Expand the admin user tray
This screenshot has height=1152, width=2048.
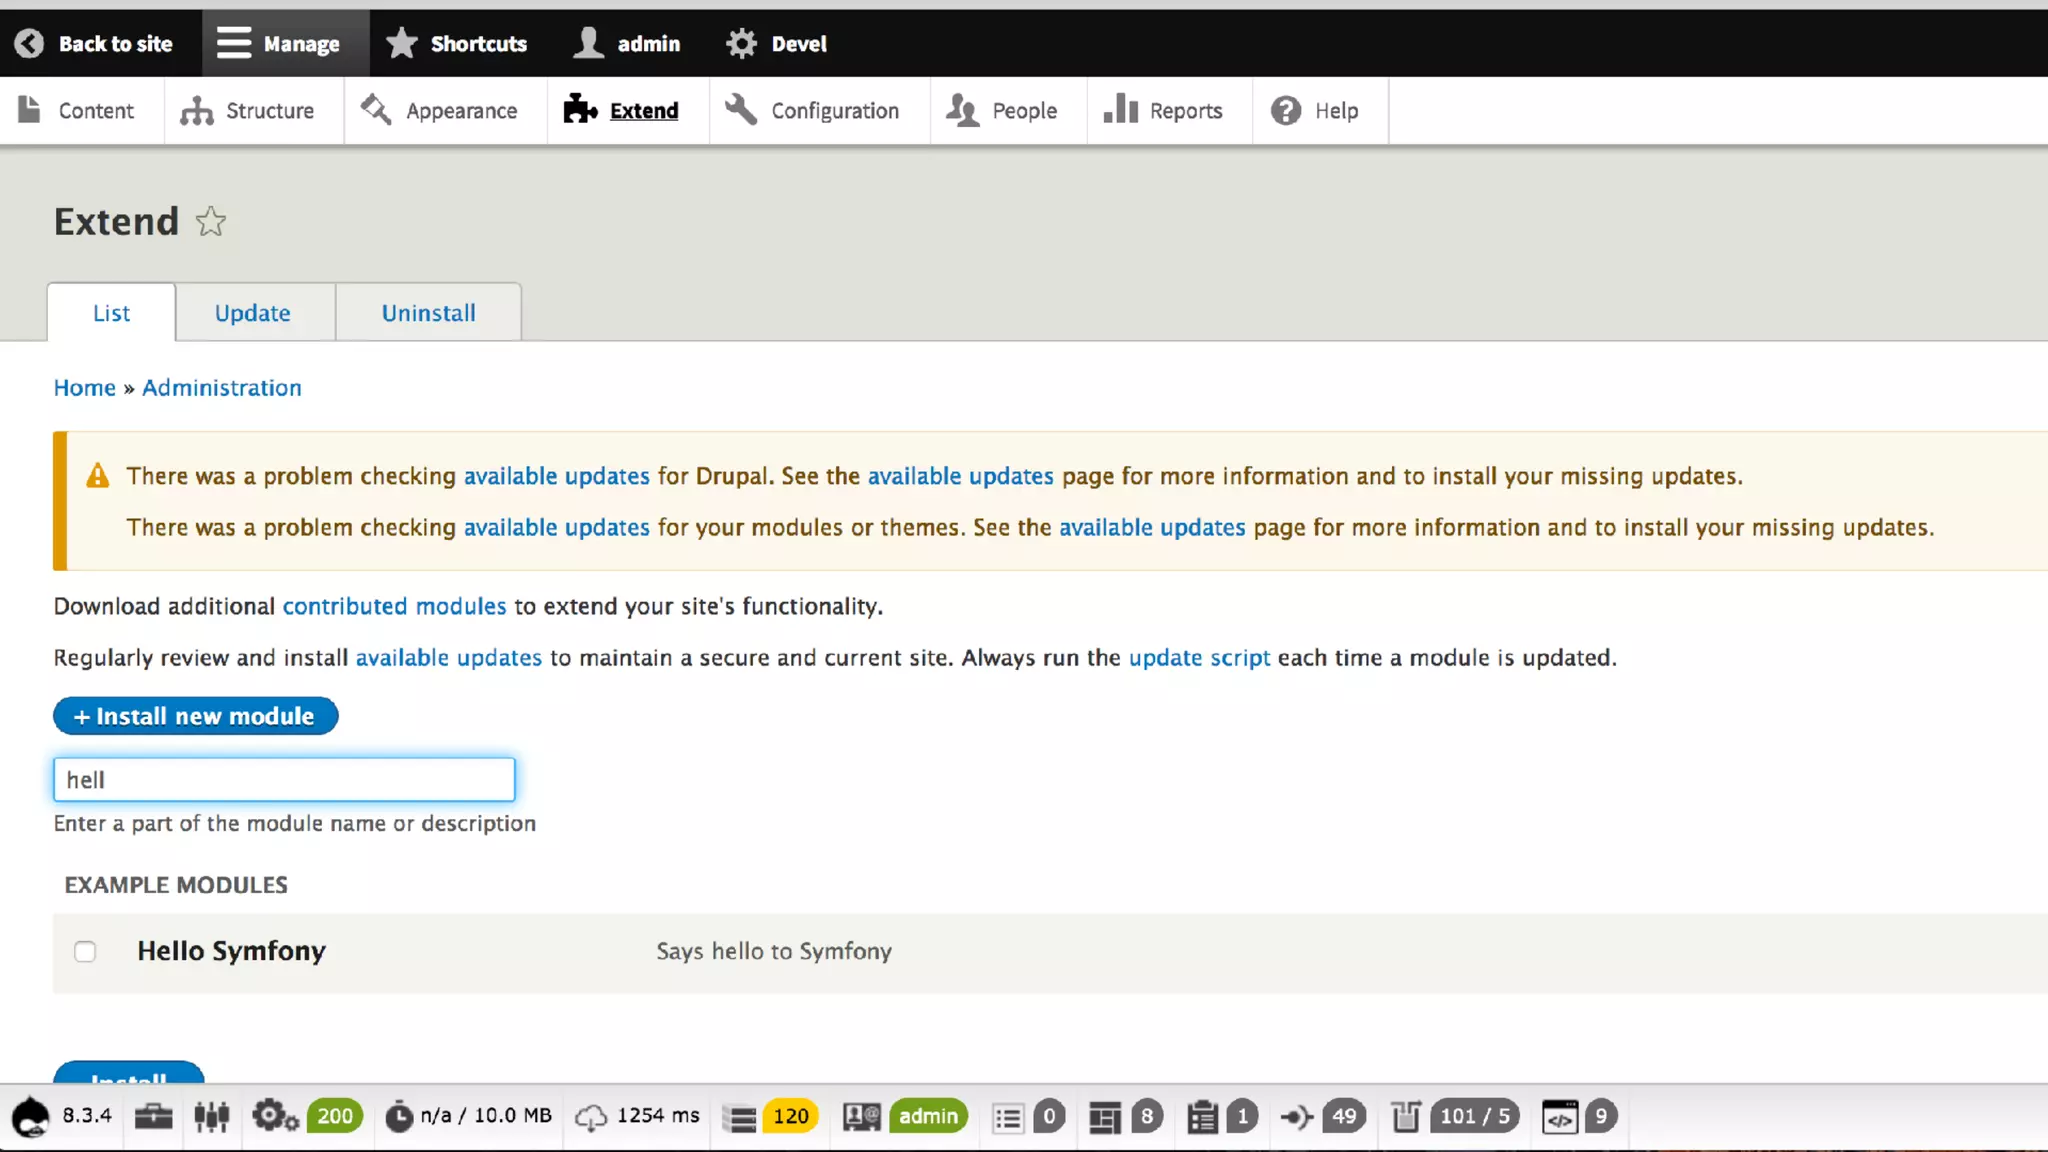point(628,43)
